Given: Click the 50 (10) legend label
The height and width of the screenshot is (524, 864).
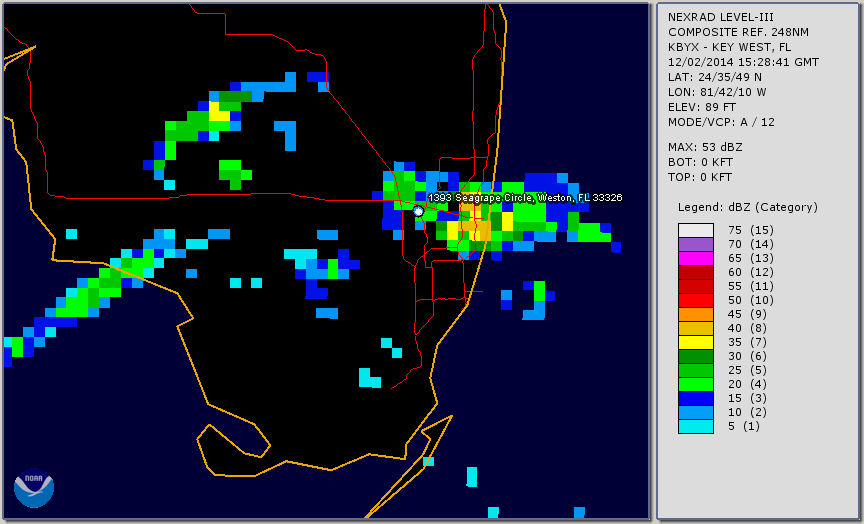Looking at the screenshot, I should tap(750, 300).
